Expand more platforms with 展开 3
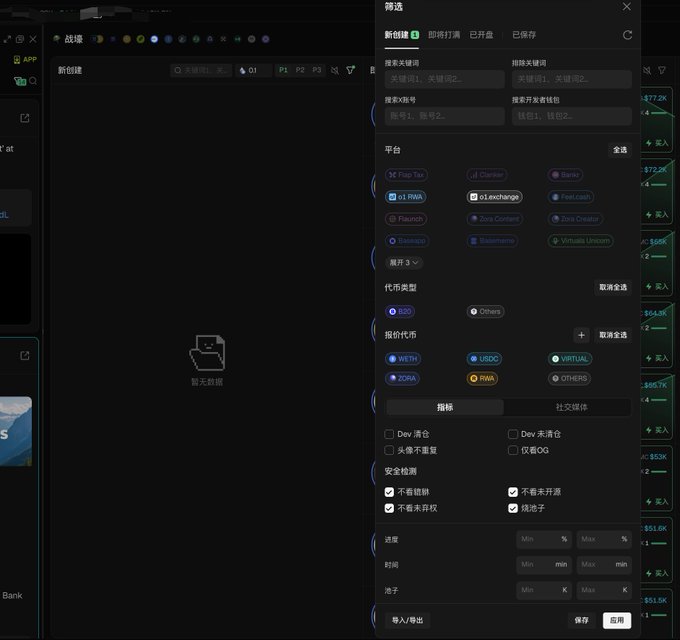 (x=403, y=262)
